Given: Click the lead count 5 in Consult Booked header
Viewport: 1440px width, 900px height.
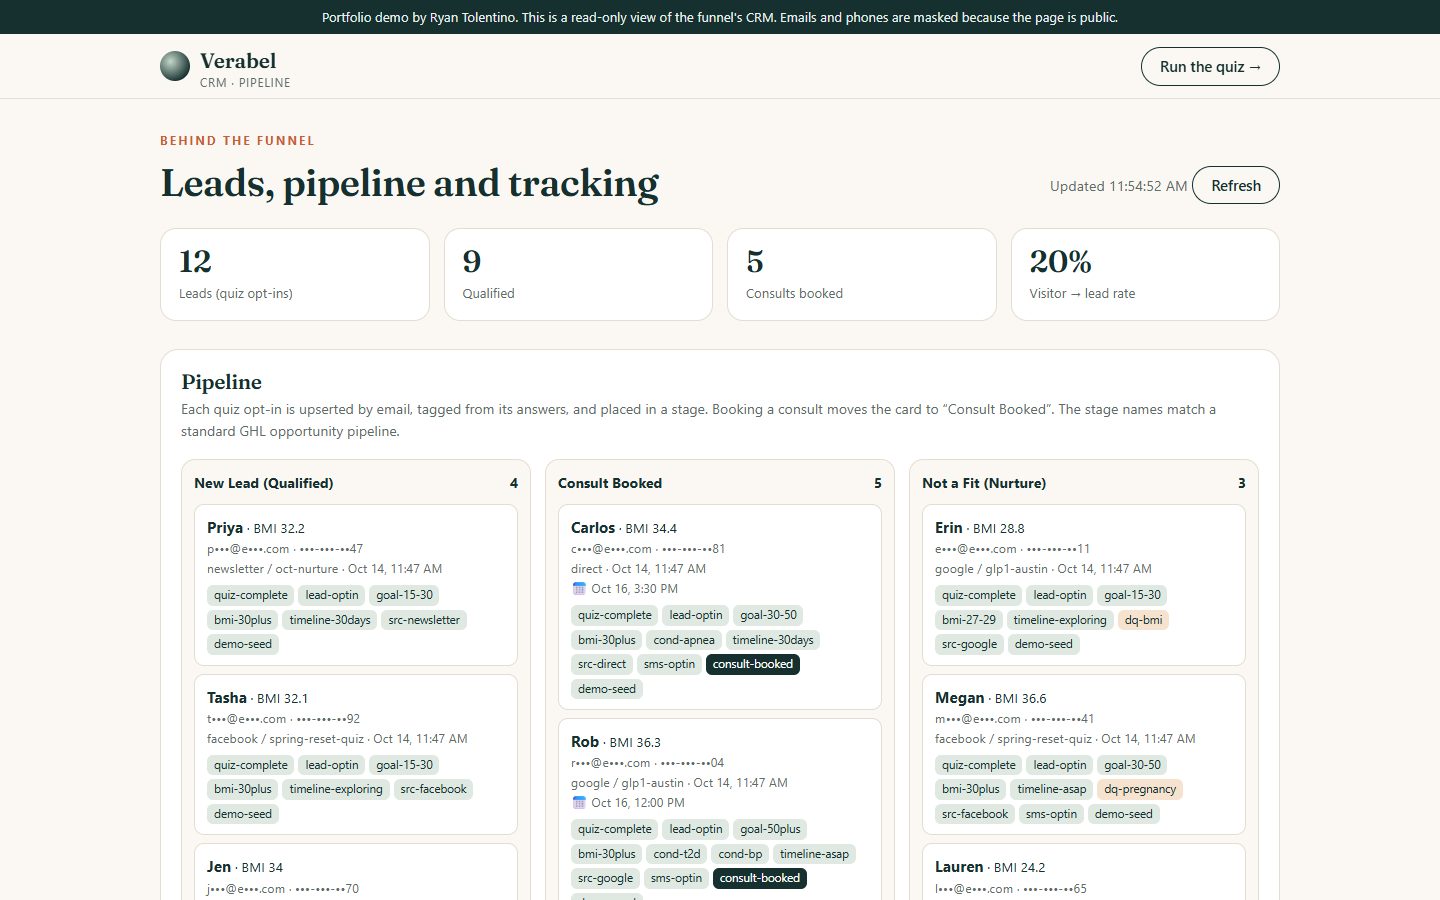Looking at the screenshot, I should coord(878,483).
